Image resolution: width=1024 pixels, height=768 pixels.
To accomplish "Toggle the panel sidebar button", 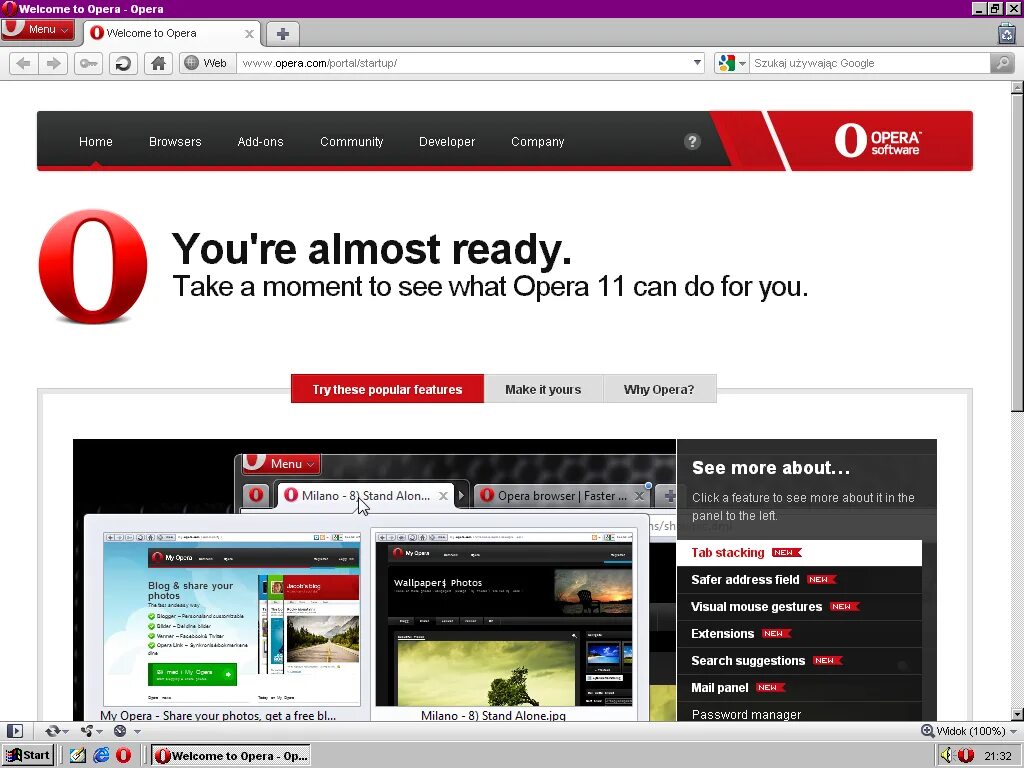I will pos(14,731).
